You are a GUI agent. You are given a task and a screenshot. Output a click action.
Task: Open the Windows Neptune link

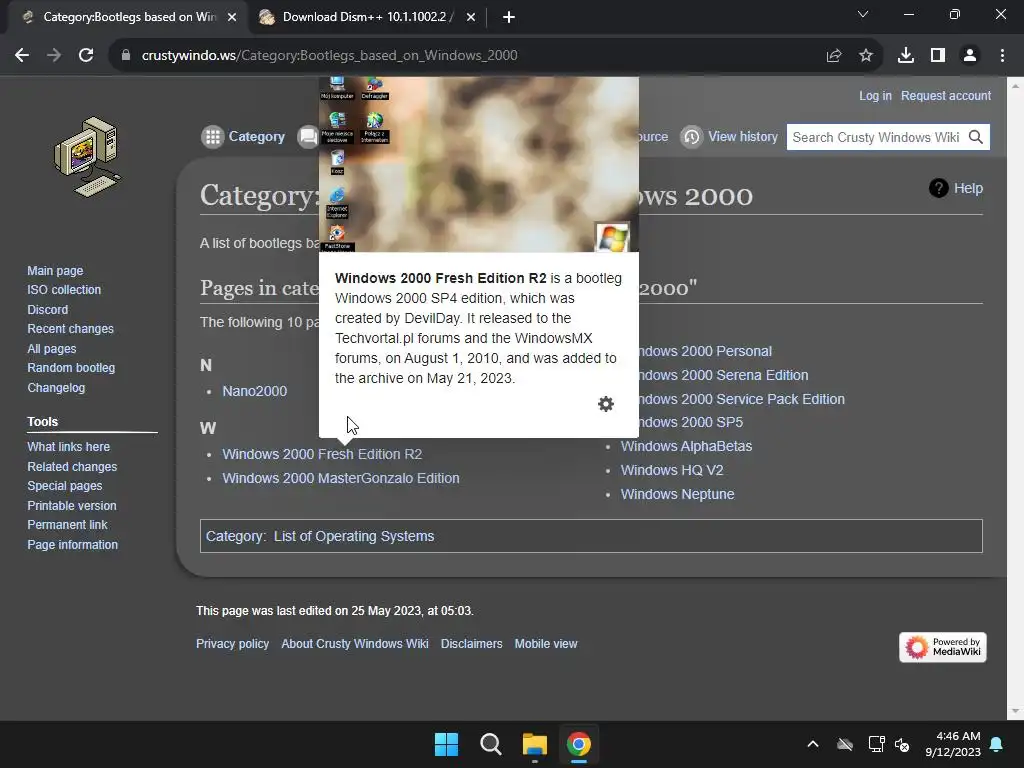677,494
